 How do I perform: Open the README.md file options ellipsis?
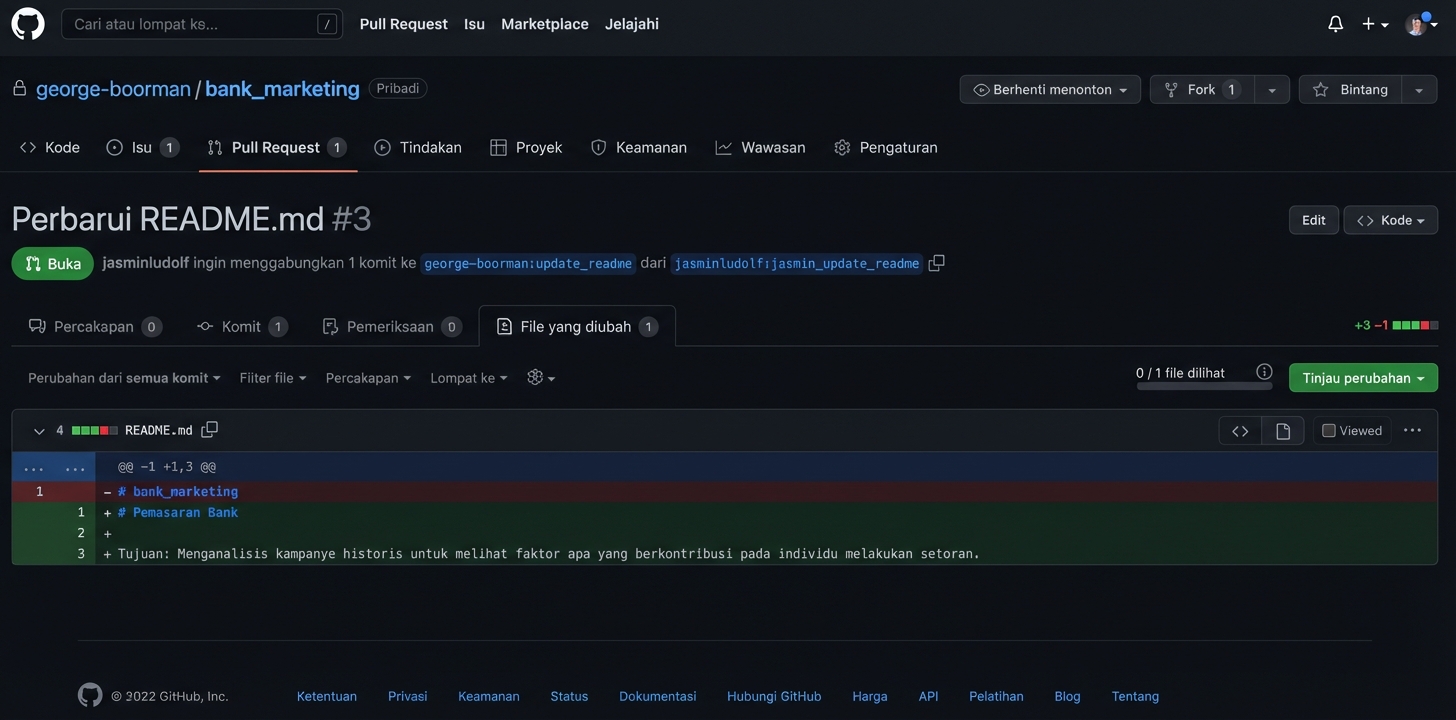1412,430
